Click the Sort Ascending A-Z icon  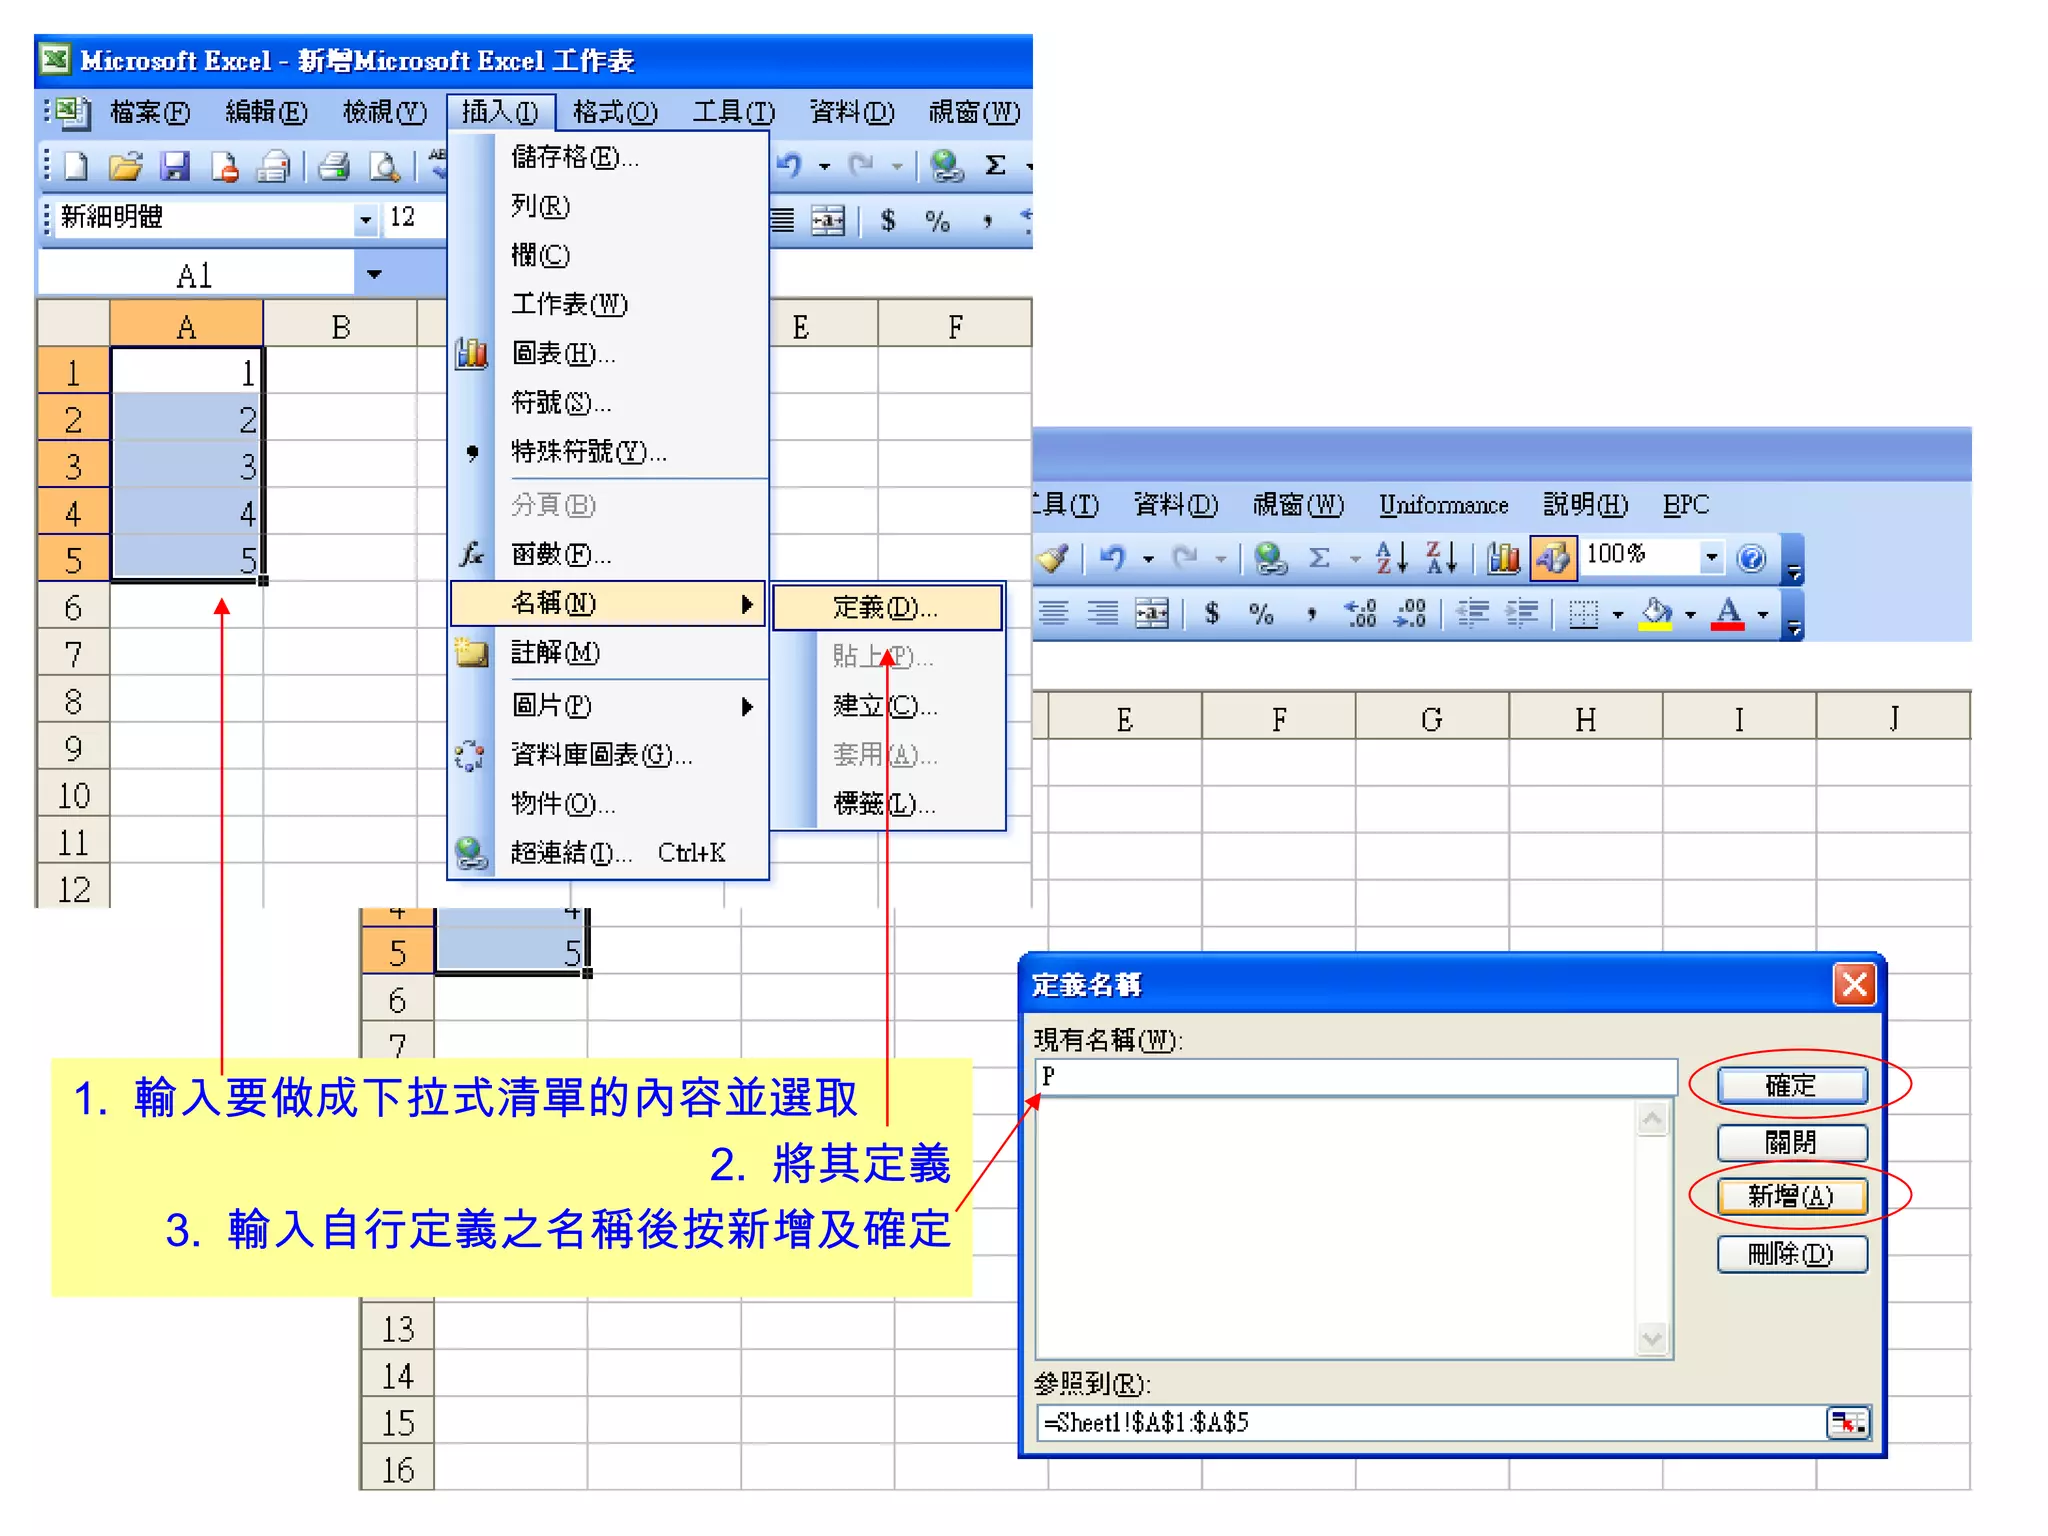coord(1391,558)
